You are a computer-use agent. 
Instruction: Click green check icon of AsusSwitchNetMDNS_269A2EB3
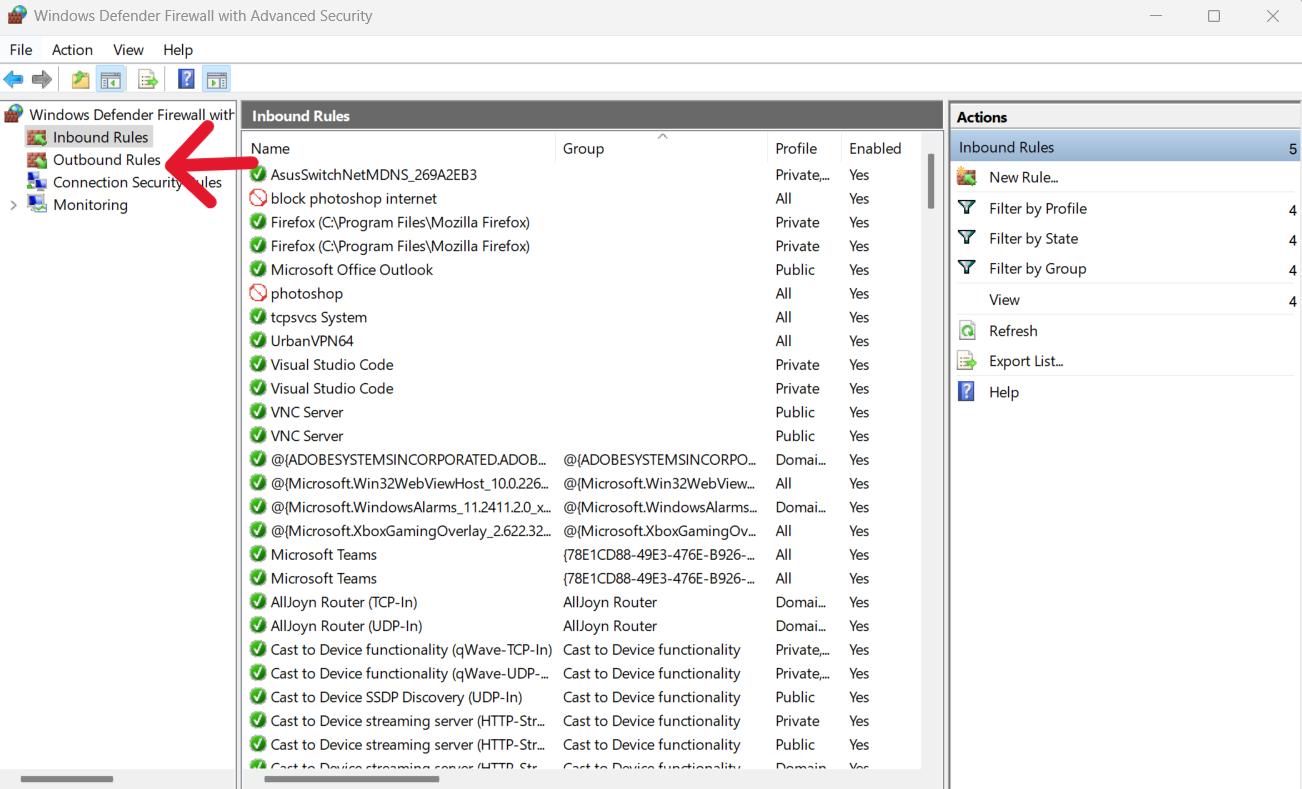point(258,174)
